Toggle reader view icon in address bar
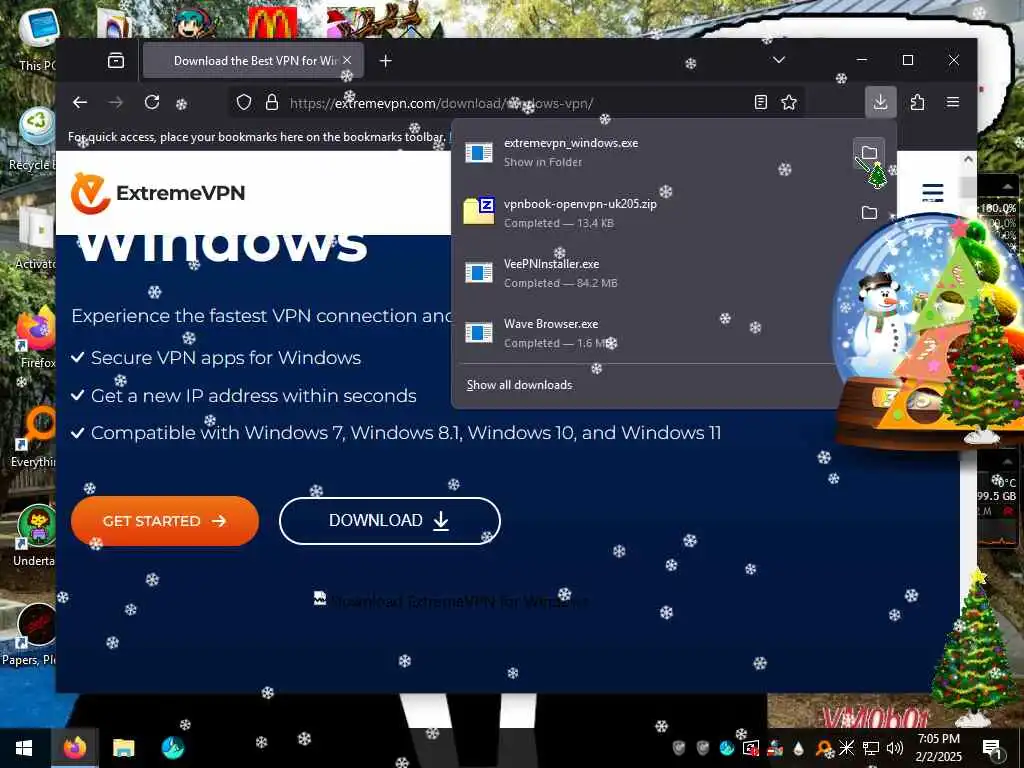This screenshot has height=768, width=1024. 760,103
